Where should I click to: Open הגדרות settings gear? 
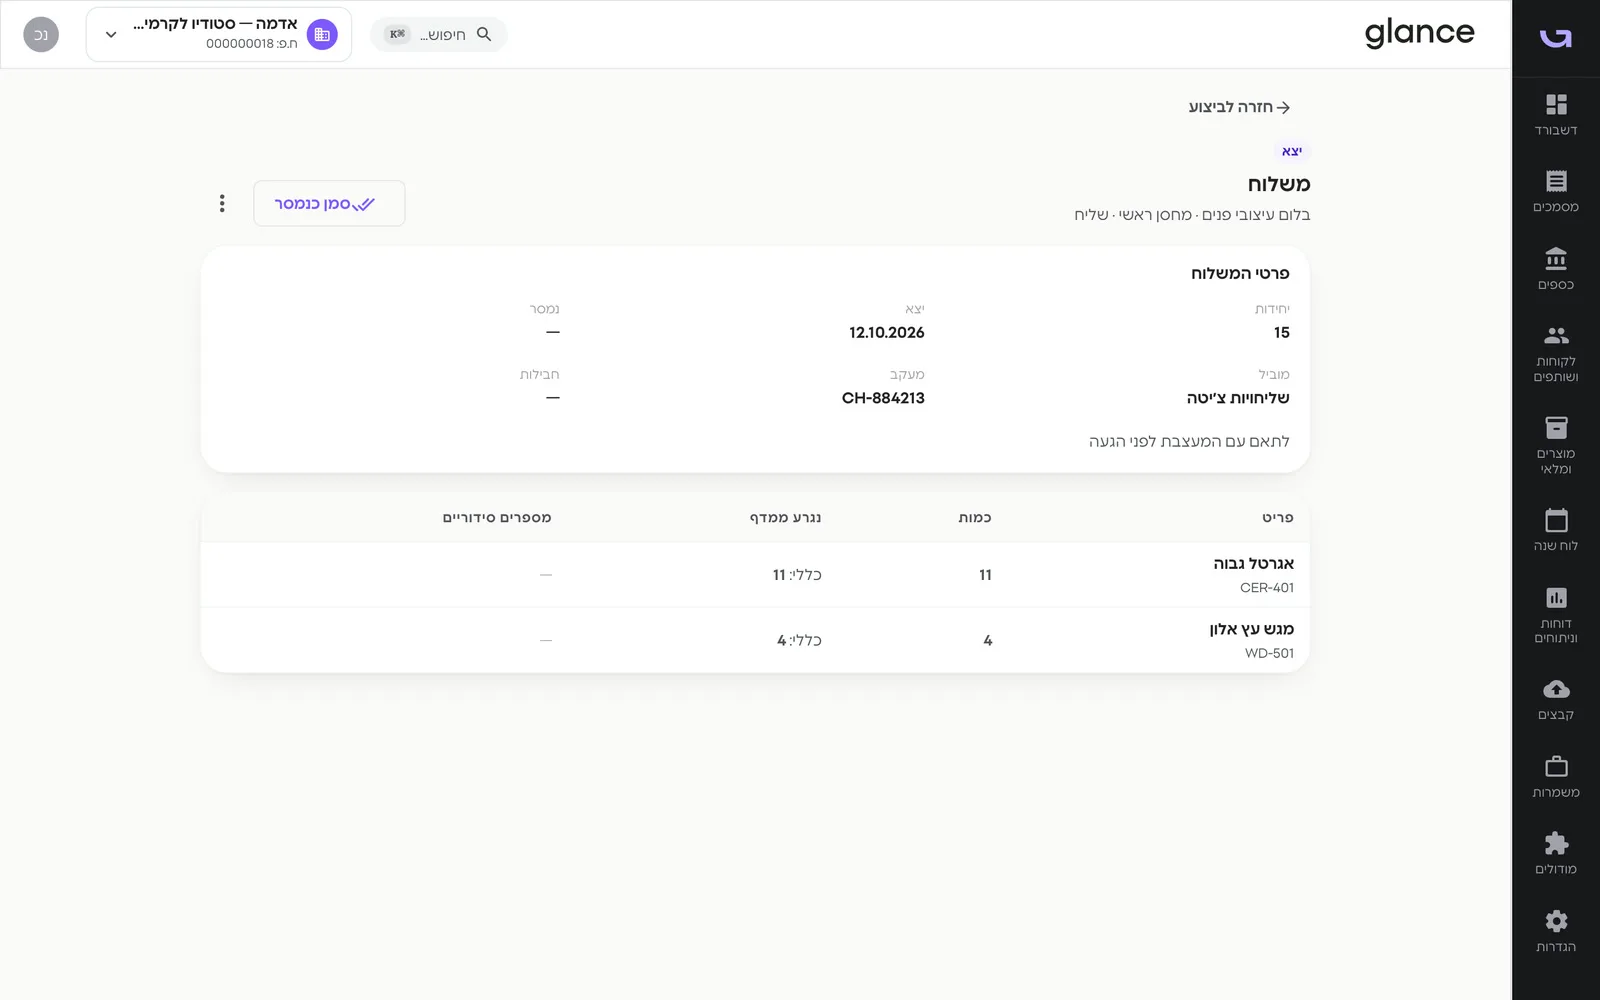click(x=1556, y=932)
